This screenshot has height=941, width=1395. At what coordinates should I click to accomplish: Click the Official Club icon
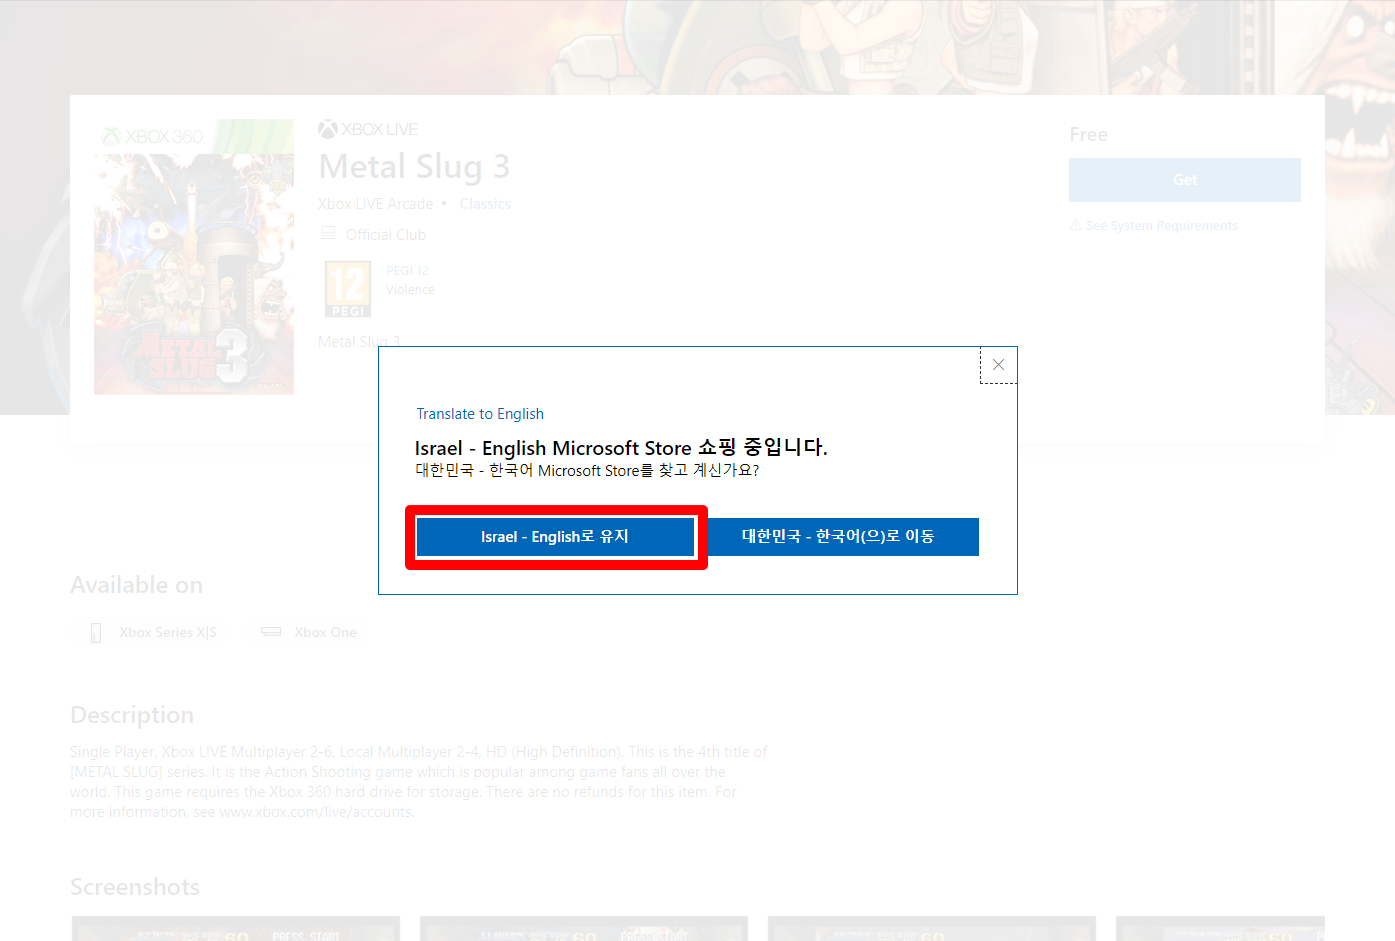(328, 234)
